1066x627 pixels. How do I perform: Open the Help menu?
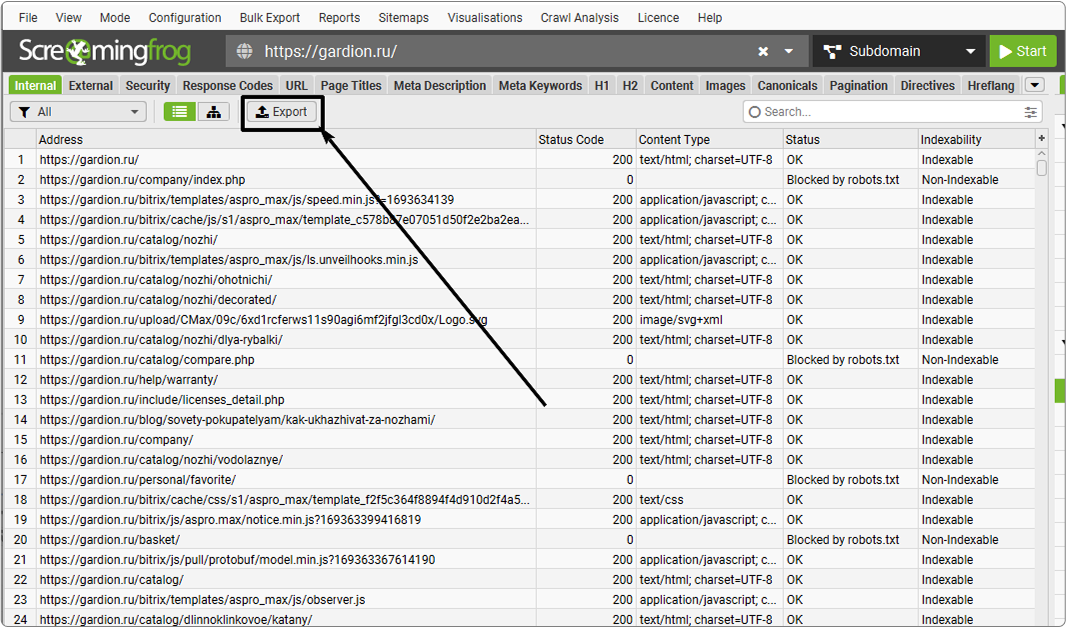point(710,18)
